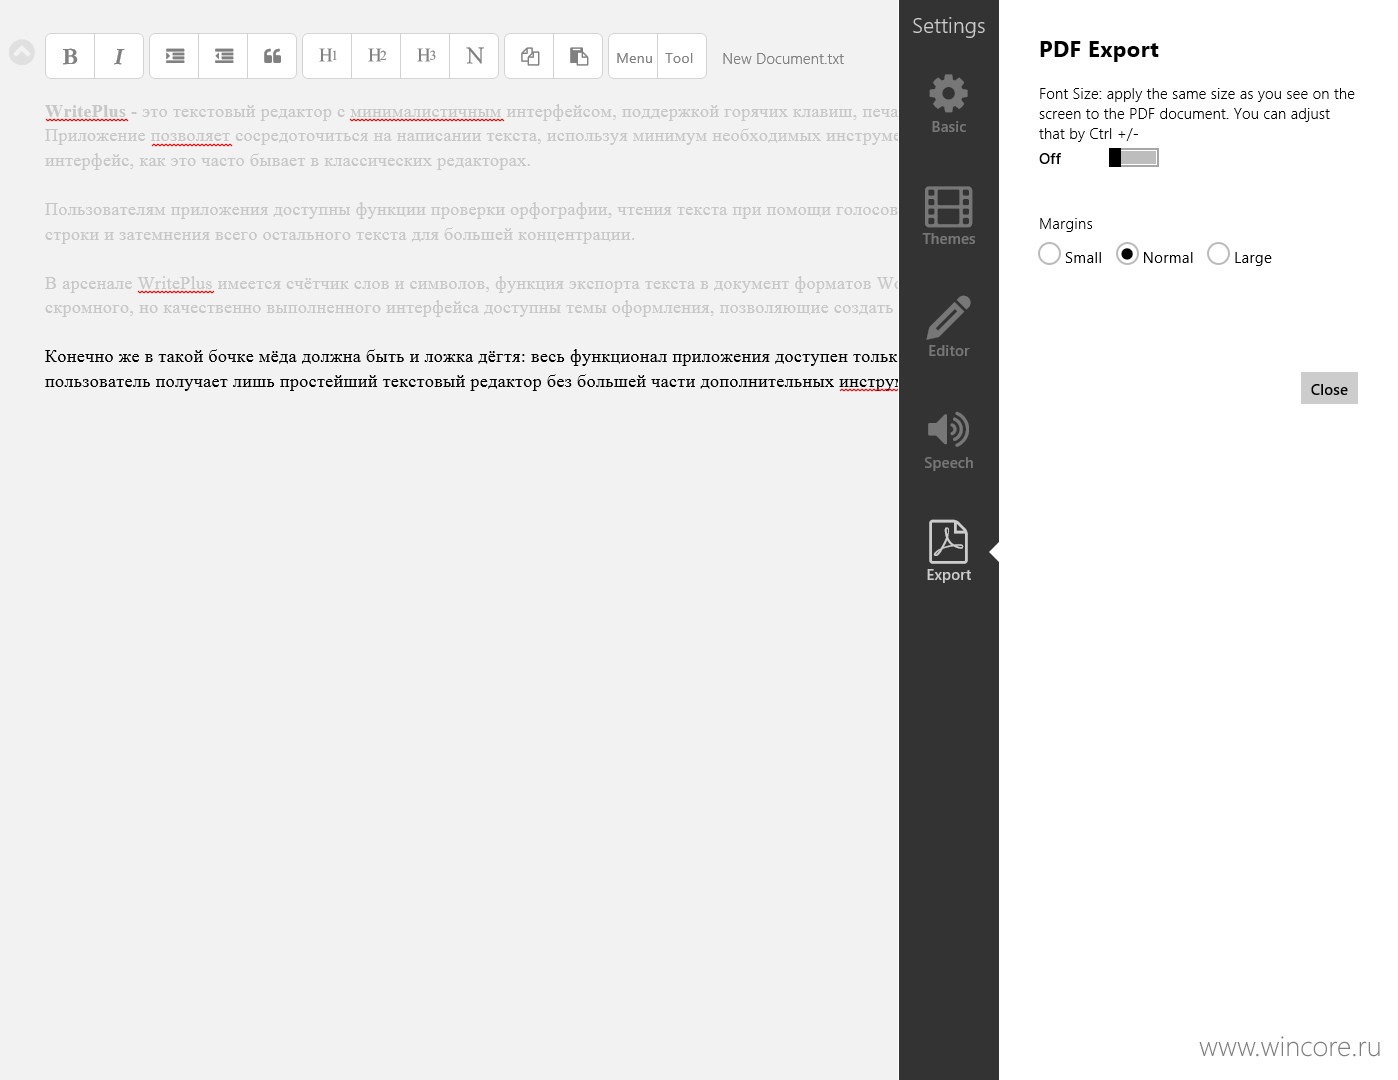This screenshot has width=1398, height=1080.
Task: Close the PDF Export settings panel
Action: pyautogui.click(x=1329, y=389)
